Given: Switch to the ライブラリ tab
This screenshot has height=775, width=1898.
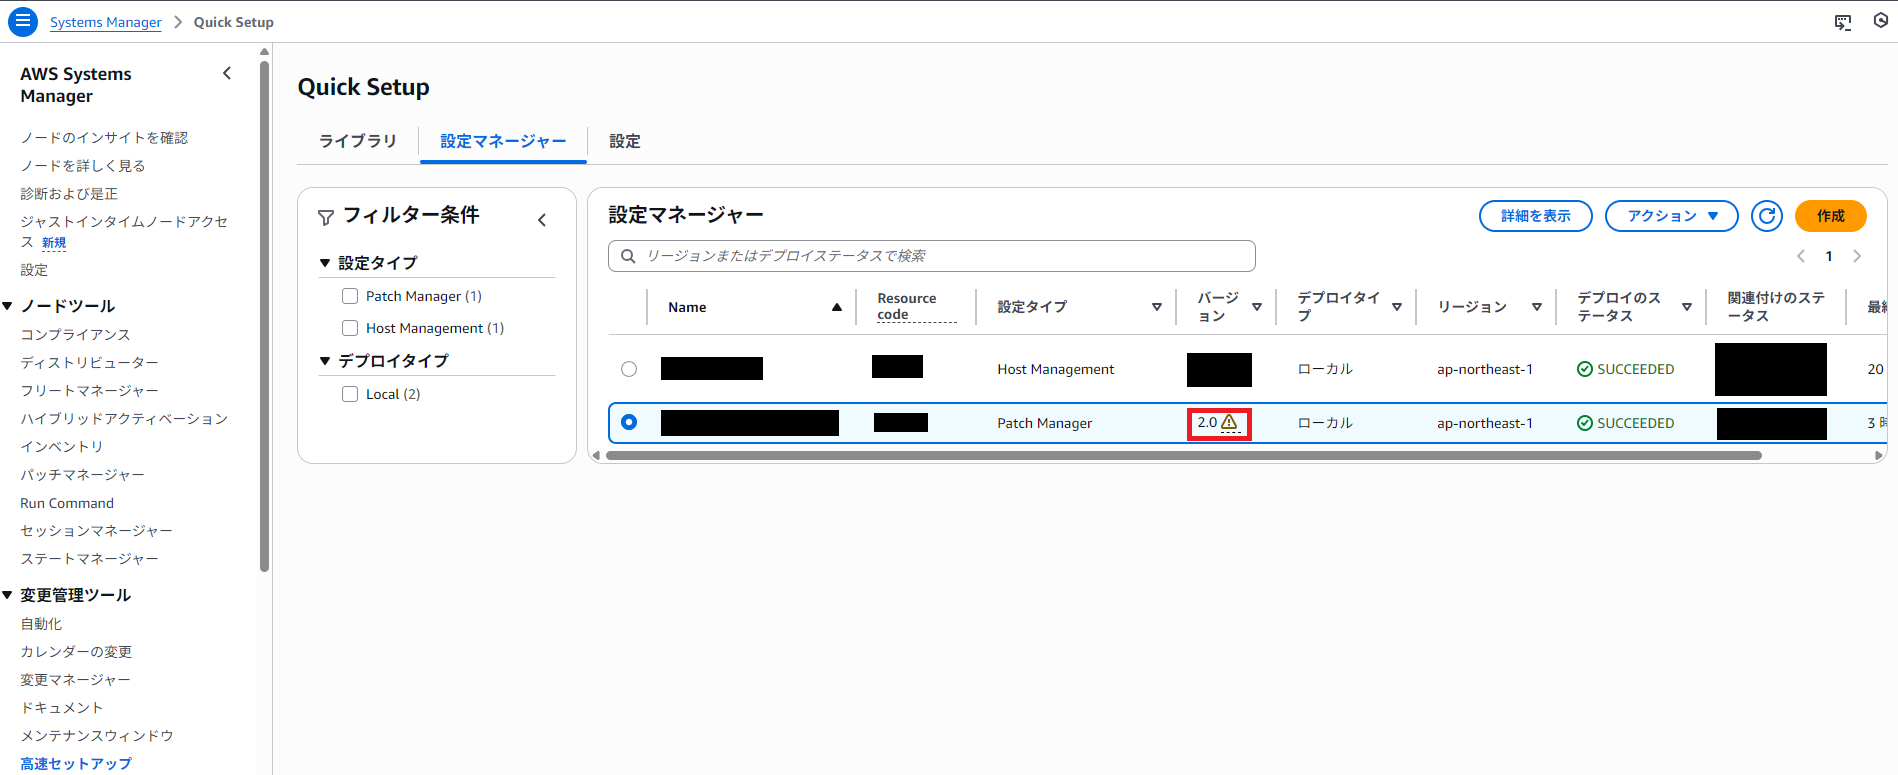Looking at the screenshot, I should click(x=357, y=141).
